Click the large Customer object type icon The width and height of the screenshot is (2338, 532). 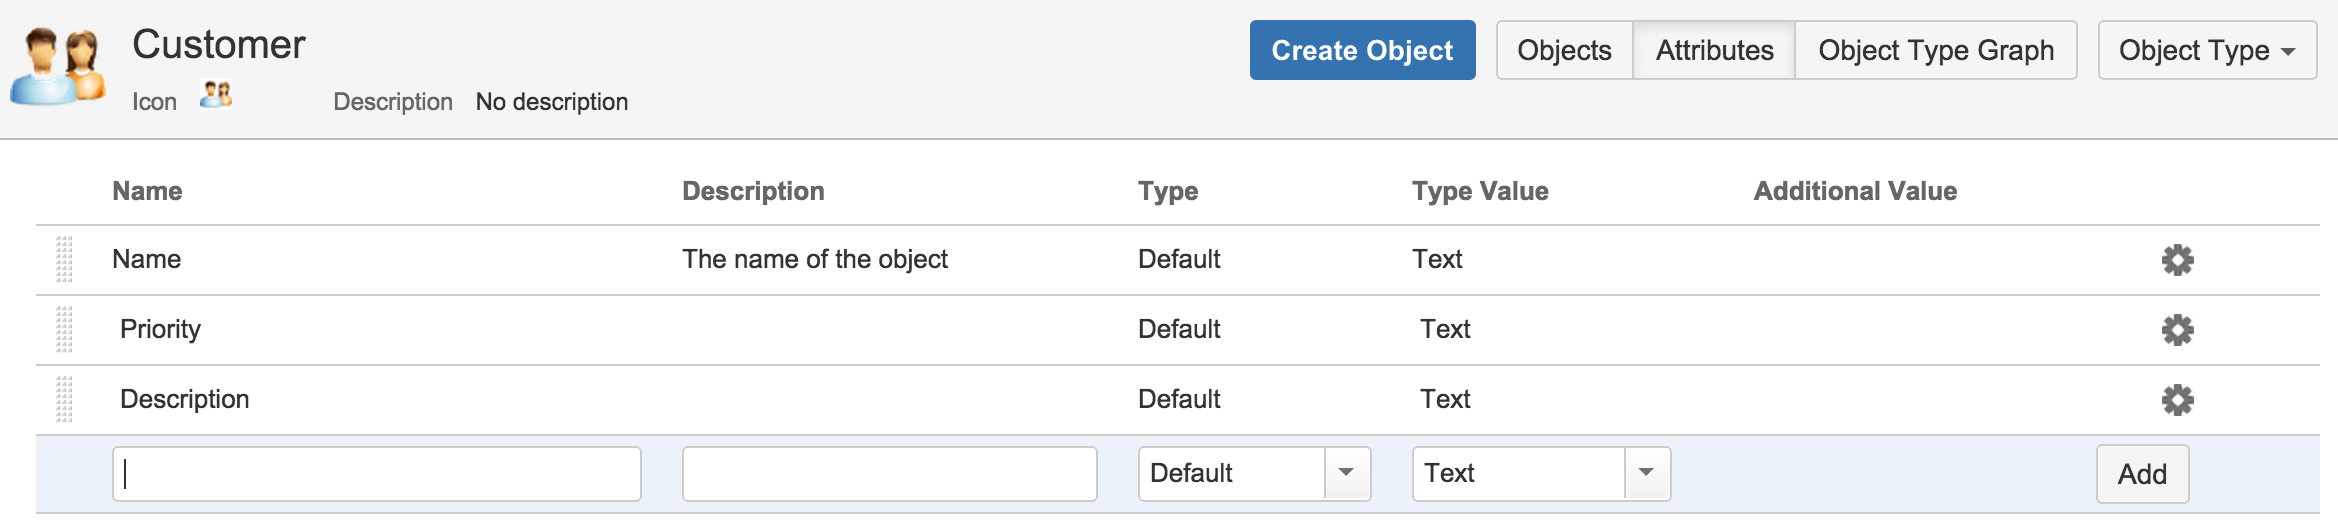tap(58, 66)
